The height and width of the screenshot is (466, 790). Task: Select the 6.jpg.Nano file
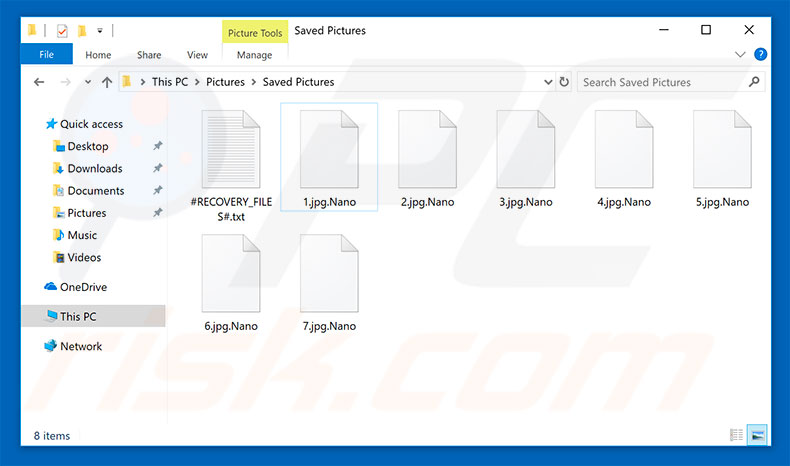coord(231,282)
